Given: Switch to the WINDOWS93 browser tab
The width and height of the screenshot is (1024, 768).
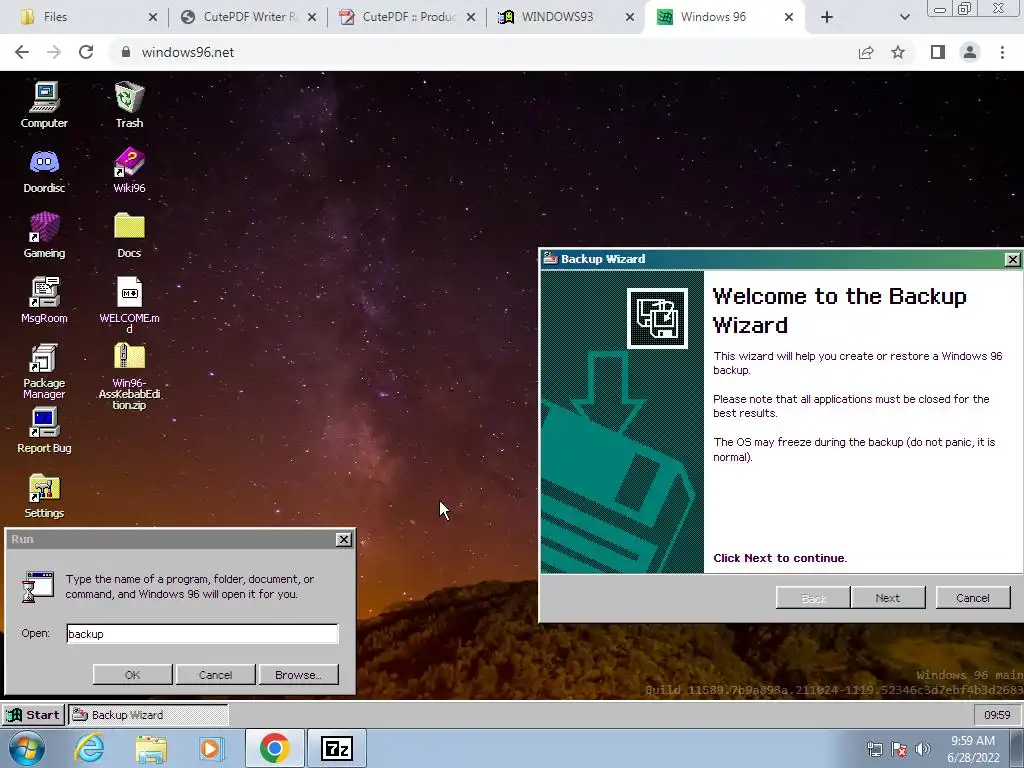Looking at the screenshot, I should click(566, 17).
